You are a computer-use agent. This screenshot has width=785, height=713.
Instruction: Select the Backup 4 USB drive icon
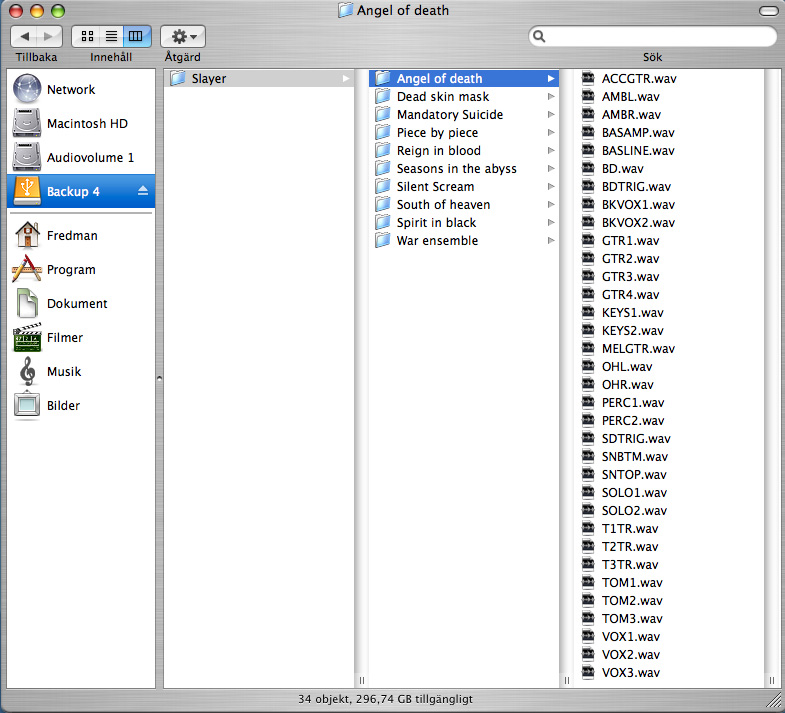[x=27, y=191]
